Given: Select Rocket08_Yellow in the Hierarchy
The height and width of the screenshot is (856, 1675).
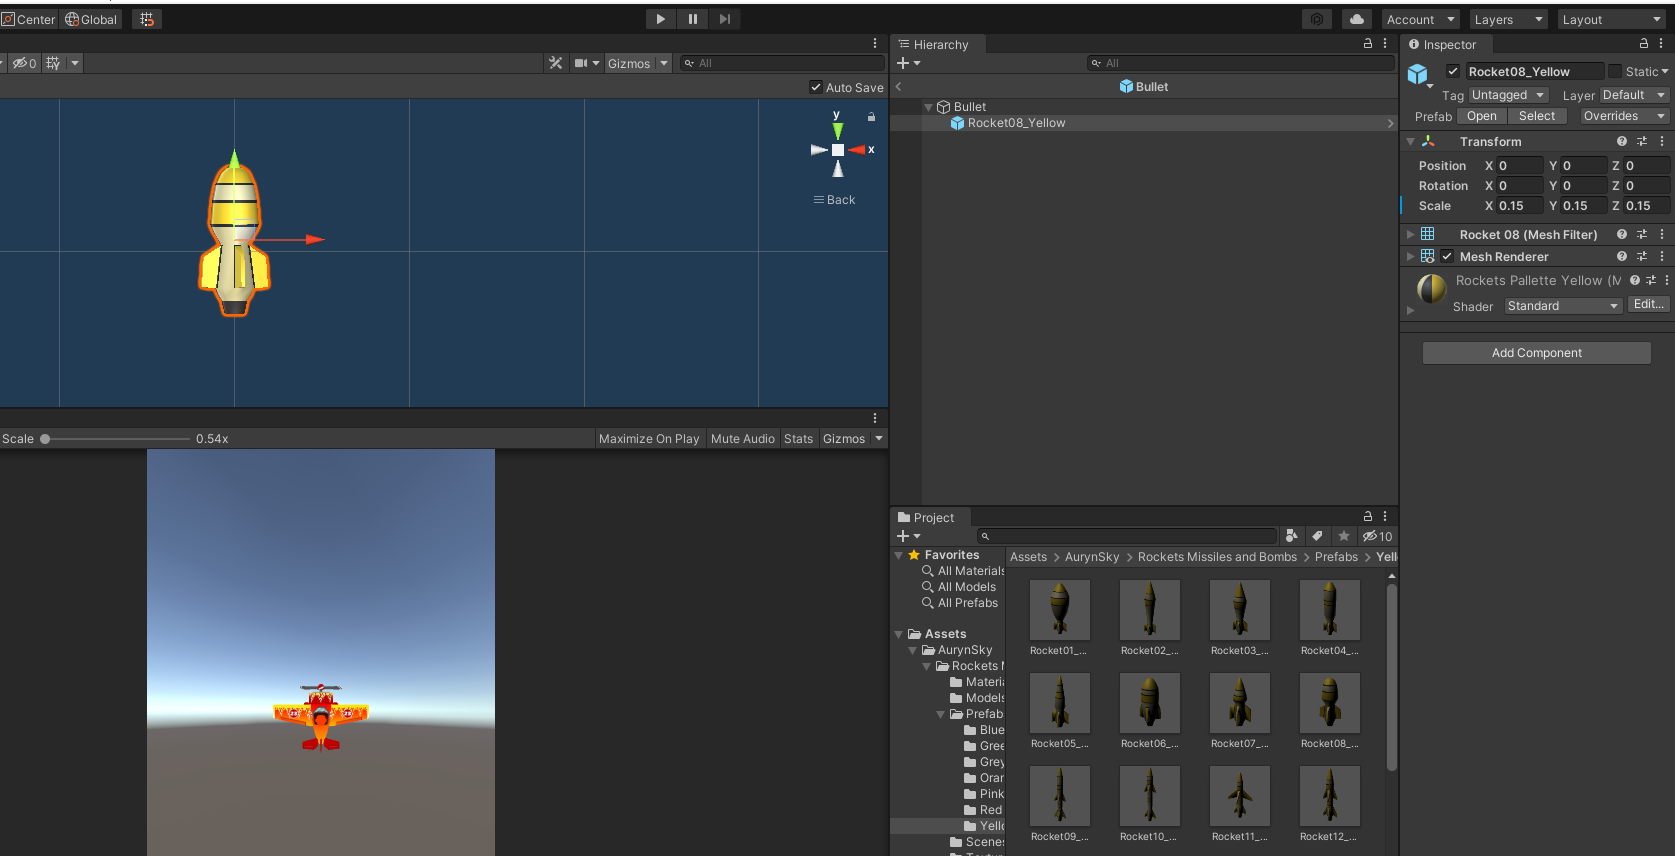Looking at the screenshot, I should pos(1016,123).
